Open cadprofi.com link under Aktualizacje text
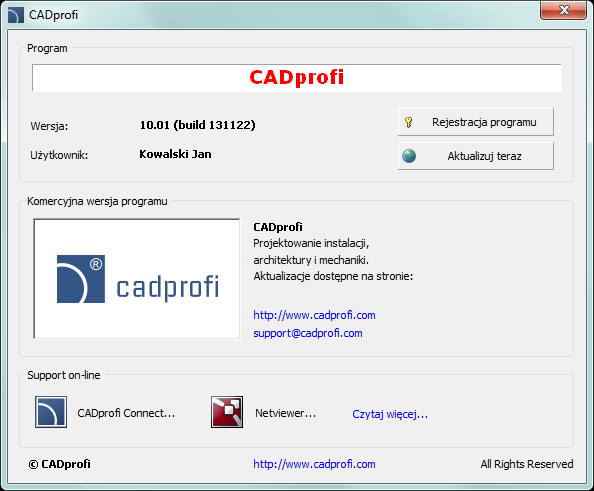Screen dimensions: 594x491 314,315
